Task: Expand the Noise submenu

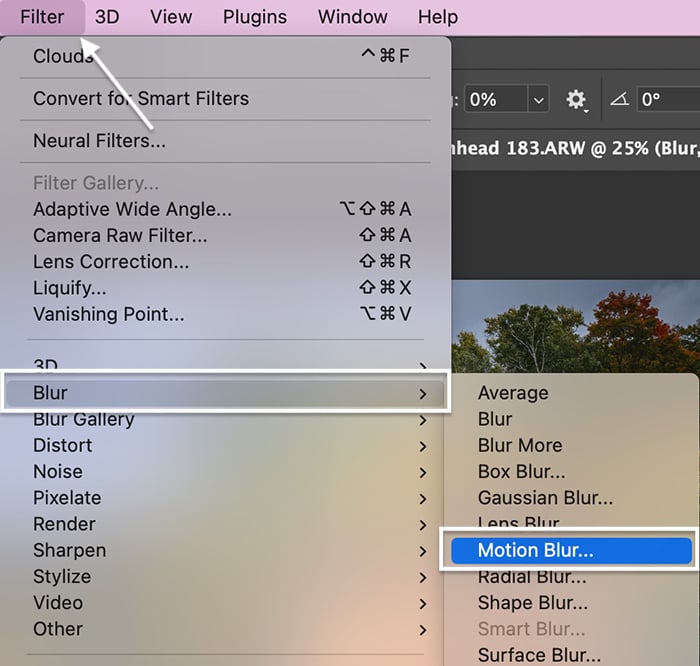Action: click(x=225, y=472)
